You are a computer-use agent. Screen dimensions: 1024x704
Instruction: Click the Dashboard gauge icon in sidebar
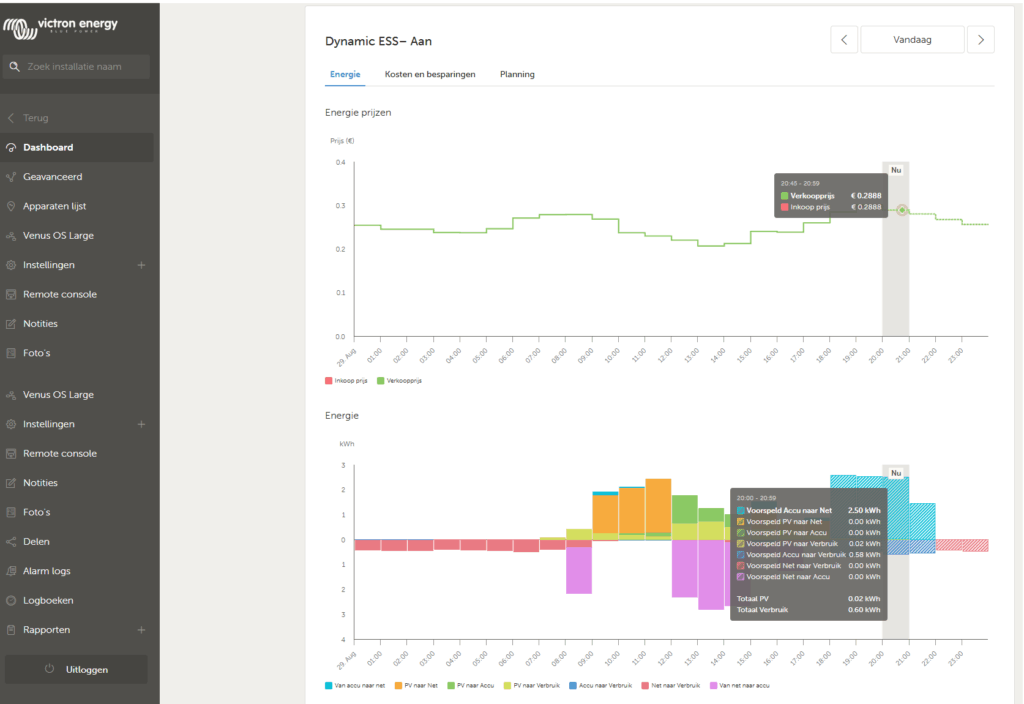[11, 148]
